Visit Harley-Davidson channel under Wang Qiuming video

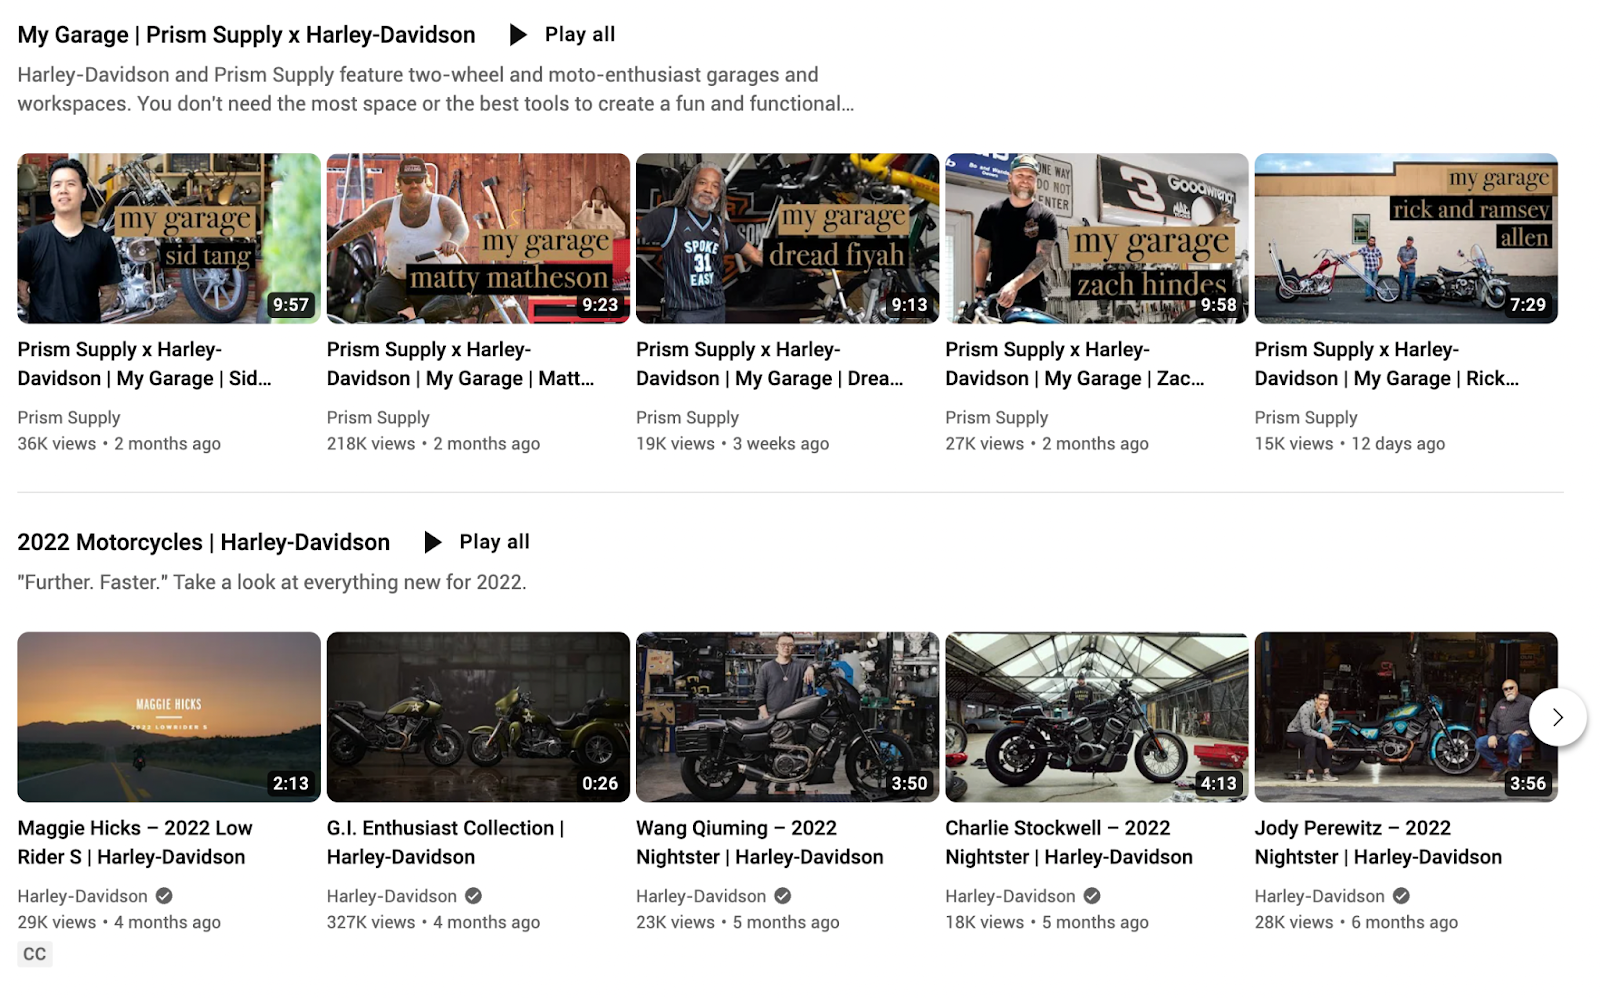[701, 896]
